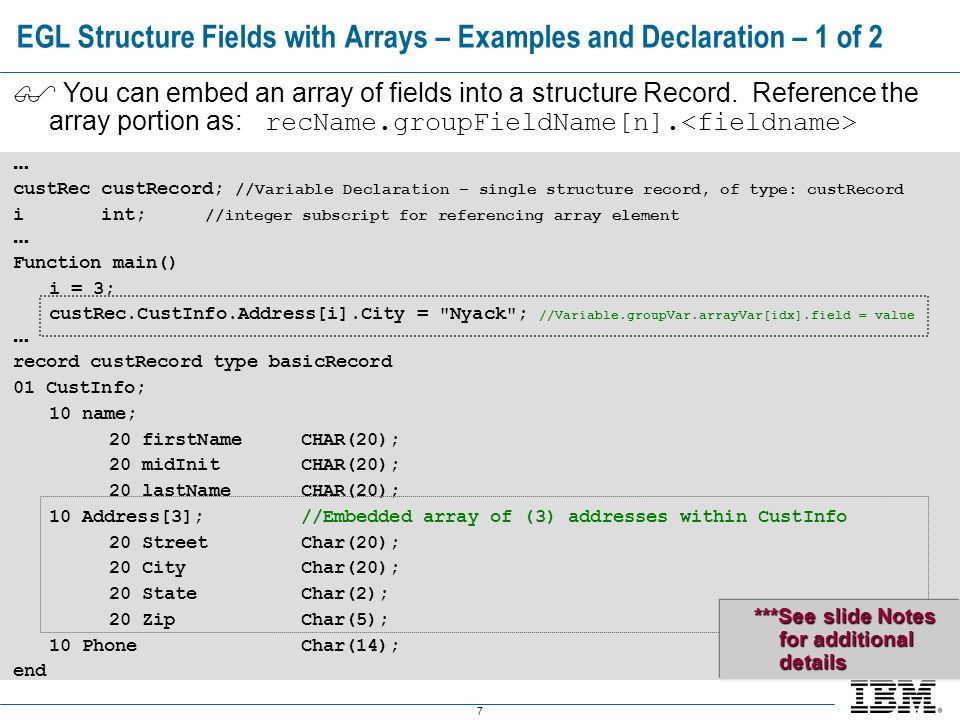The height and width of the screenshot is (720, 960).
Task: Click the field '20 firstName'
Action: tap(176, 439)
